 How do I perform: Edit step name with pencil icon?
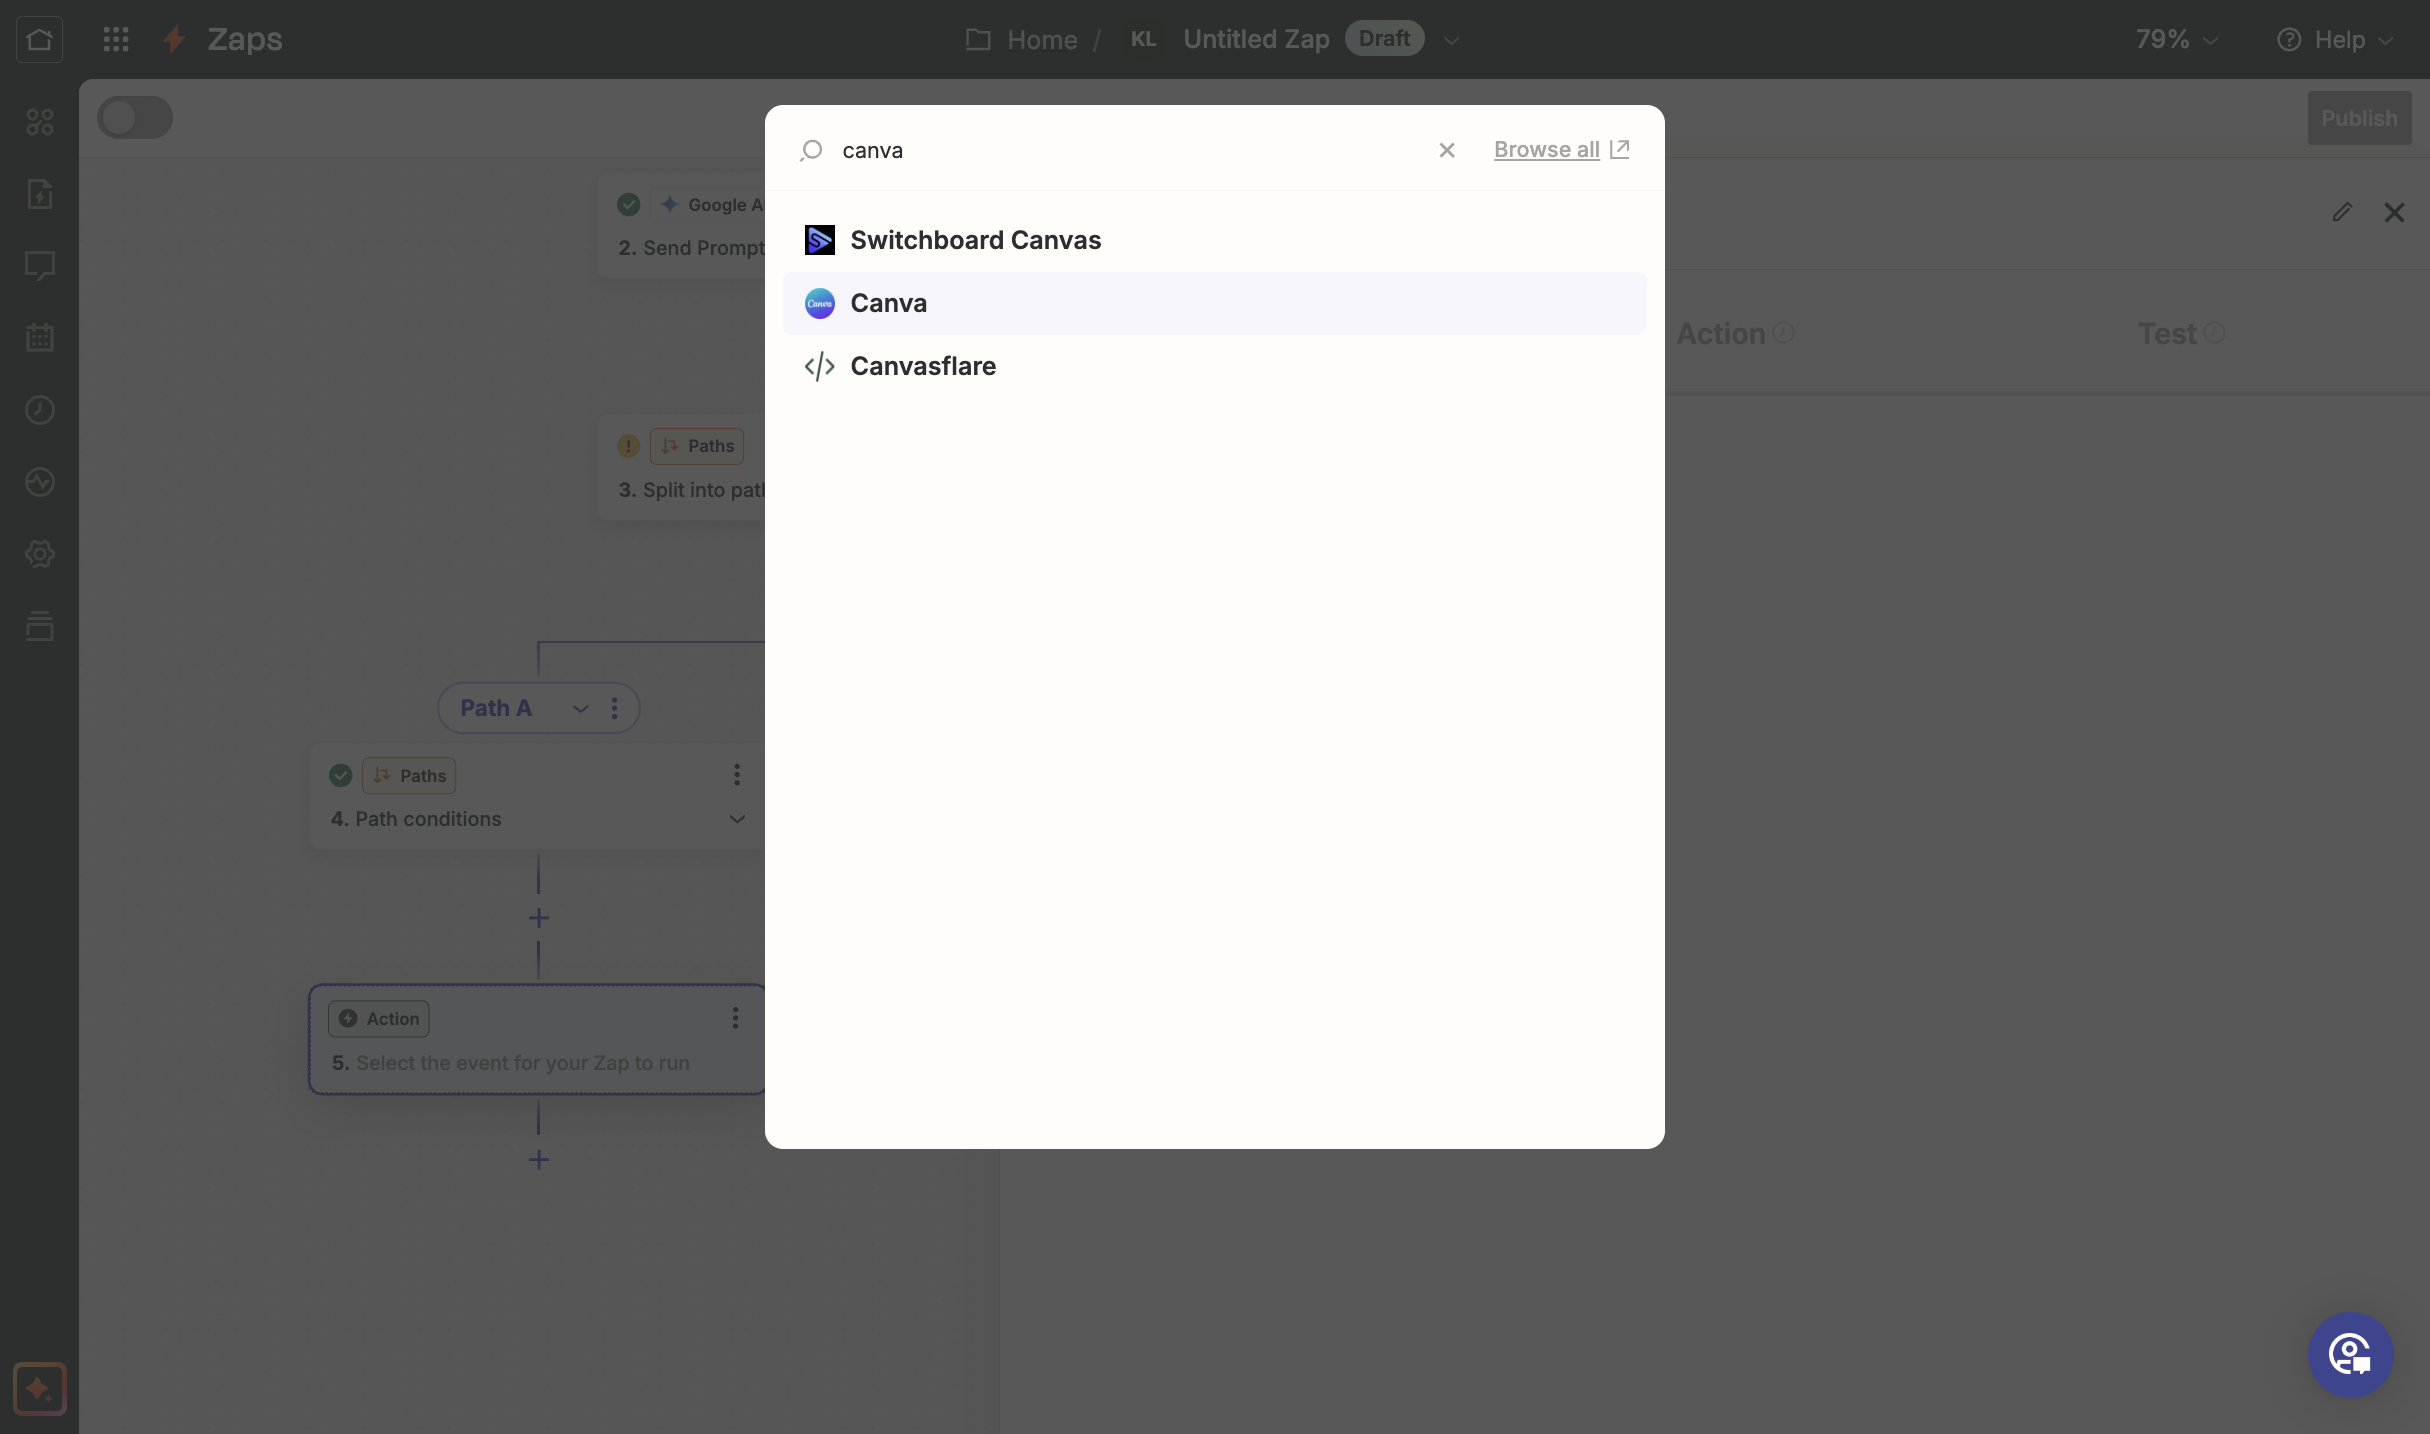click(x=2342, y=212)
